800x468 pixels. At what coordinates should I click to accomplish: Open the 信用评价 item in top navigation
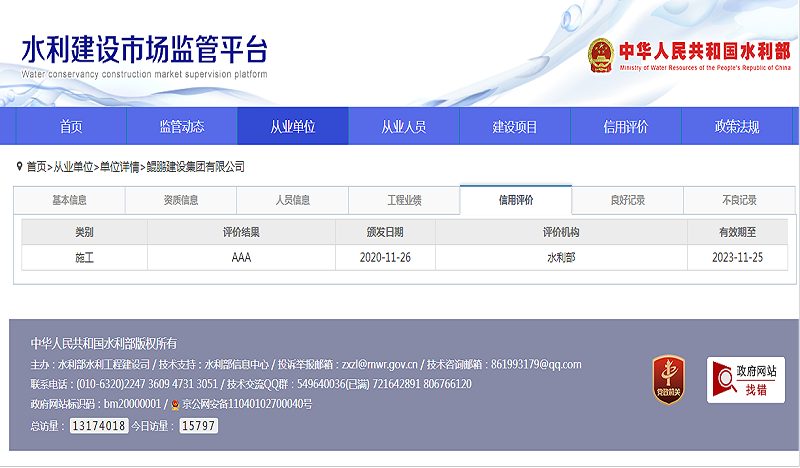click(626, 126)
